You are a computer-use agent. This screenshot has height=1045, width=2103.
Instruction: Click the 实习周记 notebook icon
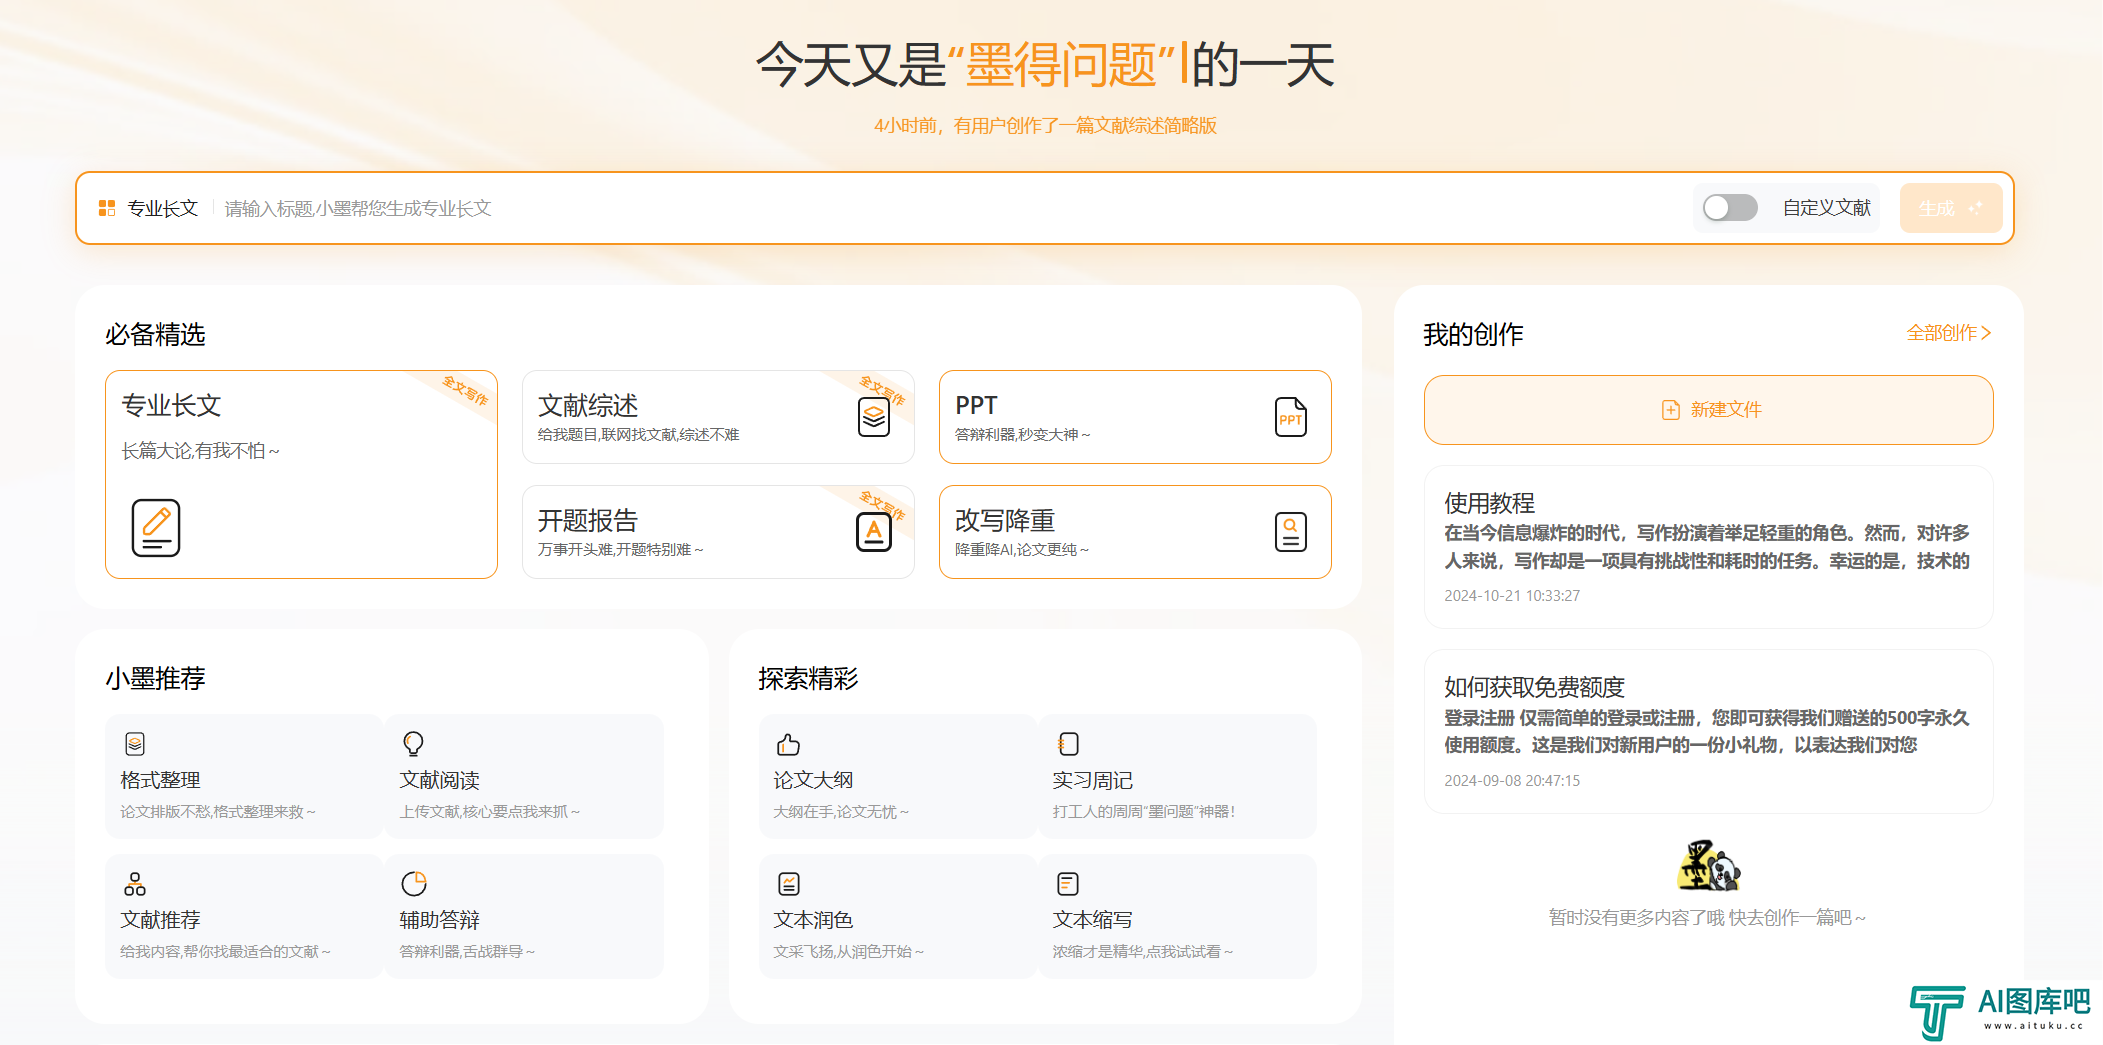1068,744
